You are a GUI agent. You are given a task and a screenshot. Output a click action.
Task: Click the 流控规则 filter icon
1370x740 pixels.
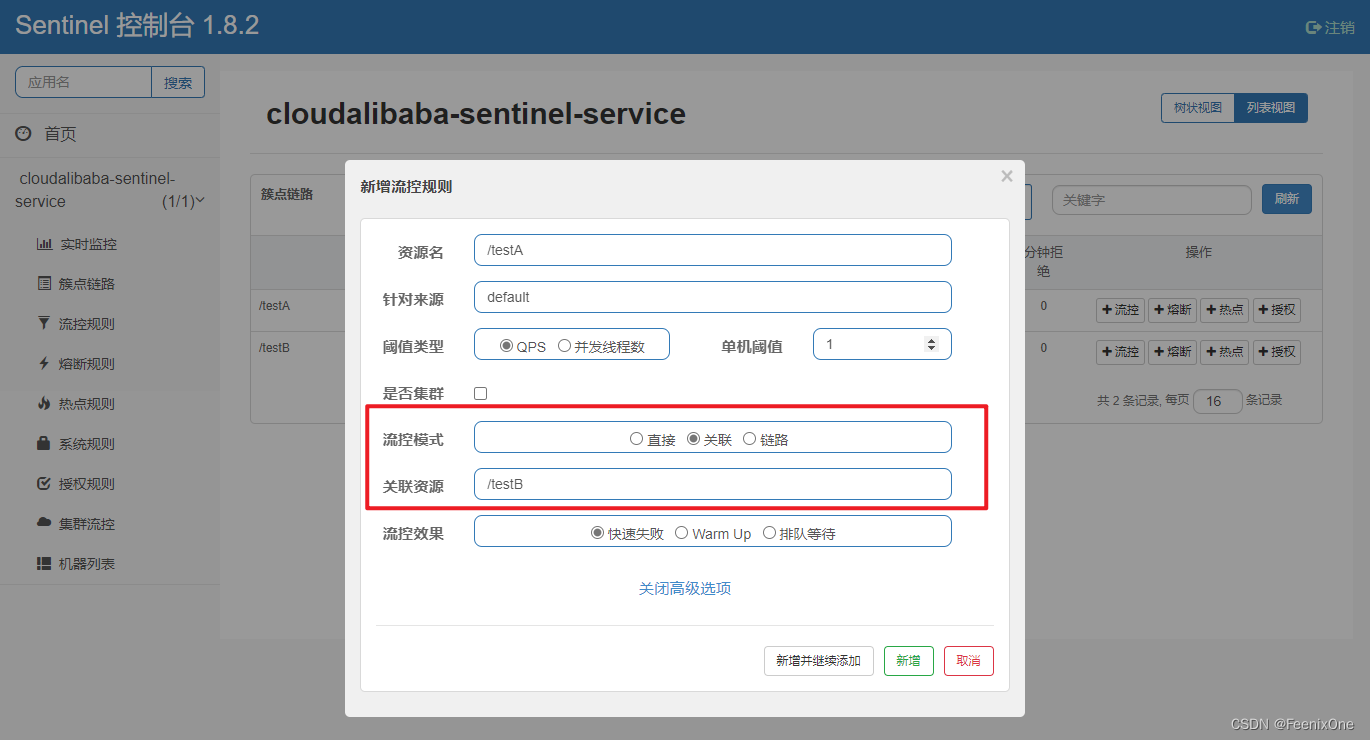click(x=44, y=324)
